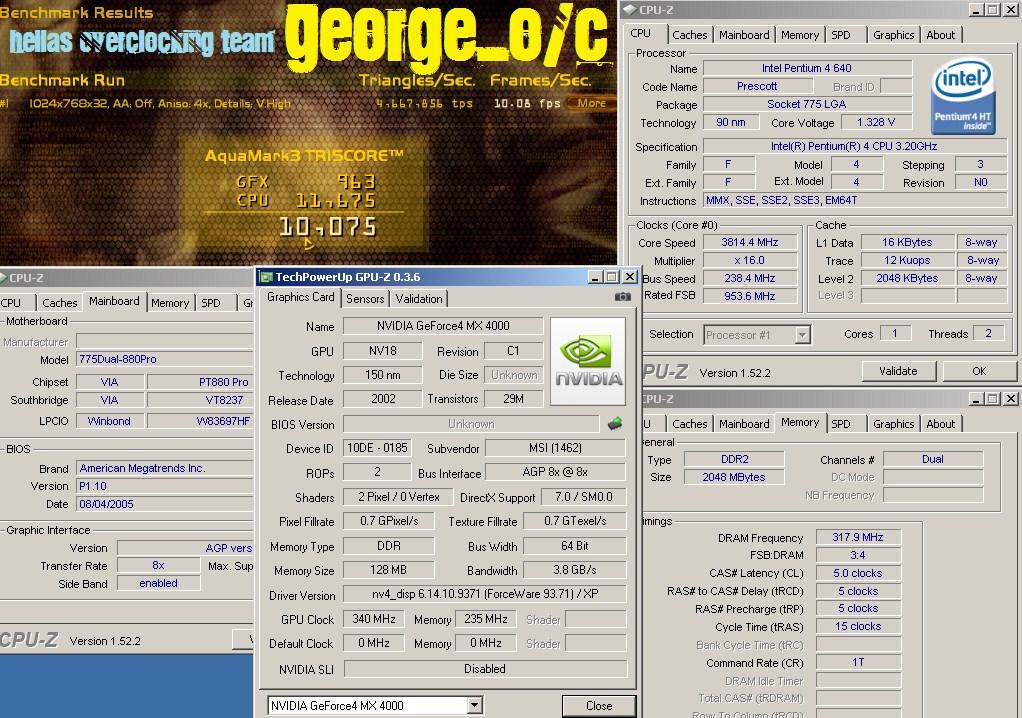Click the GPU-Z screenshot camera icon

pyautogui.click(x=622, y=297)
